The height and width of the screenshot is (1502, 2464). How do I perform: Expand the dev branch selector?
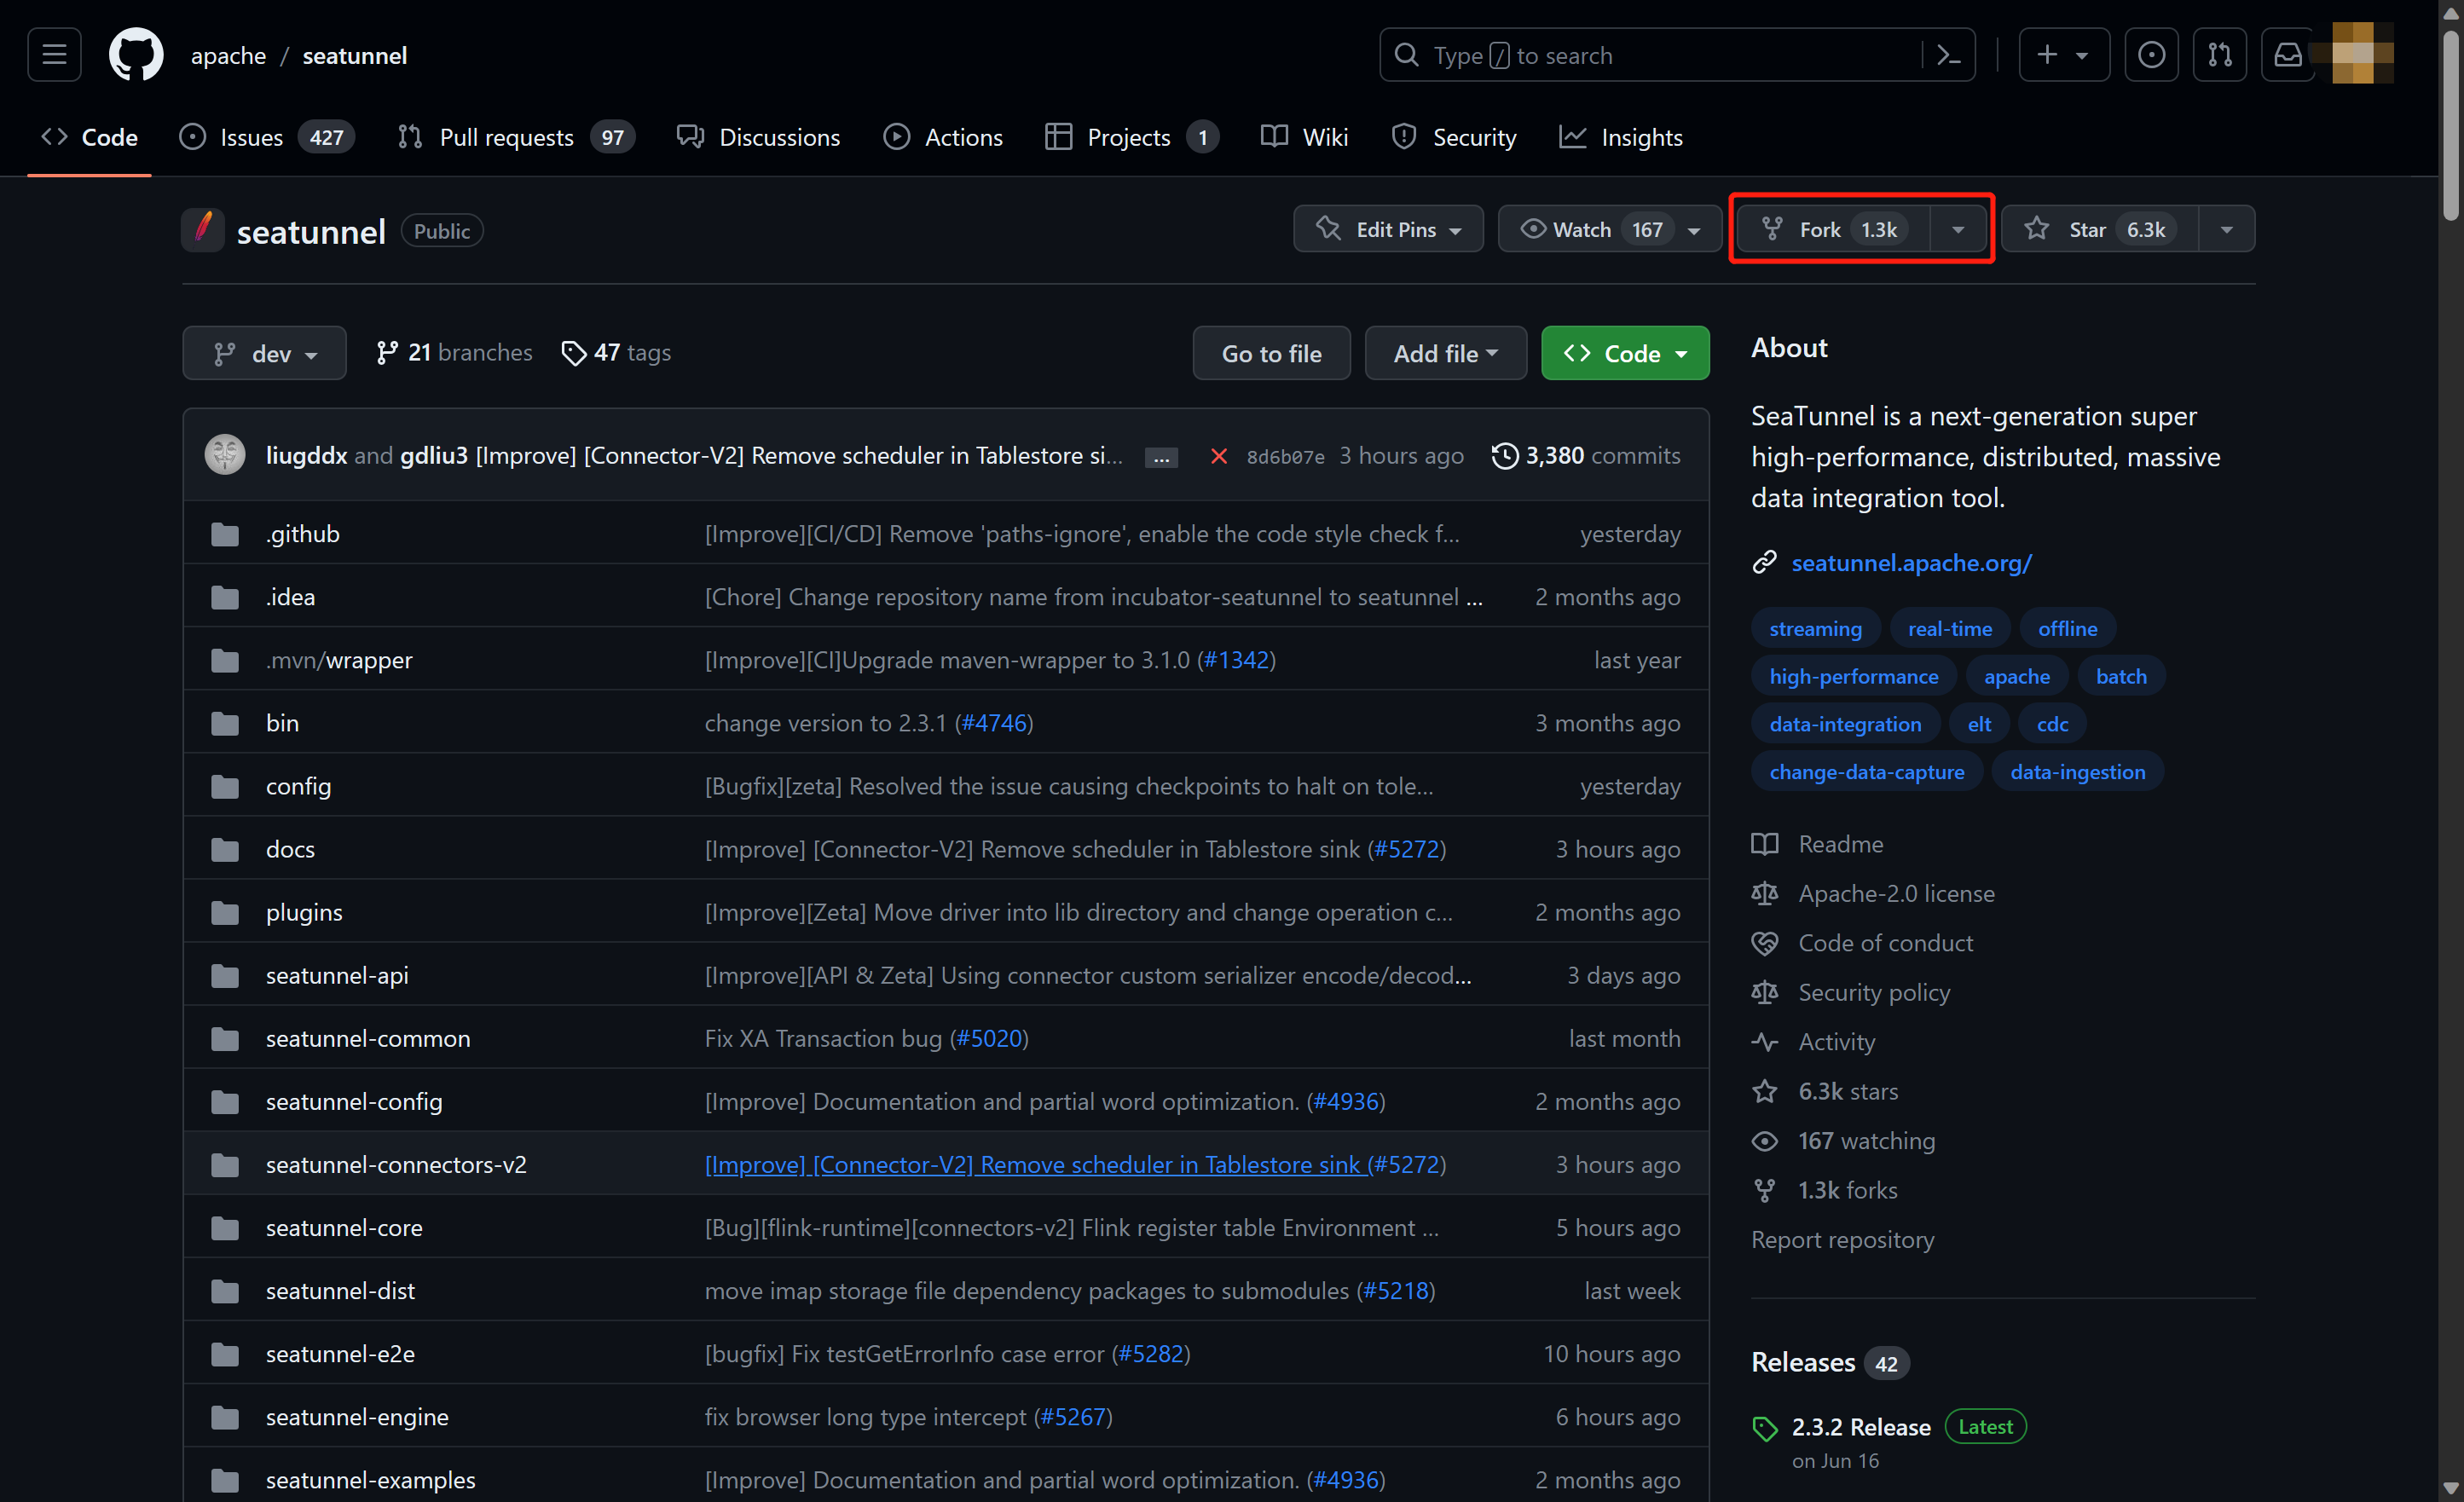point(264,353)
